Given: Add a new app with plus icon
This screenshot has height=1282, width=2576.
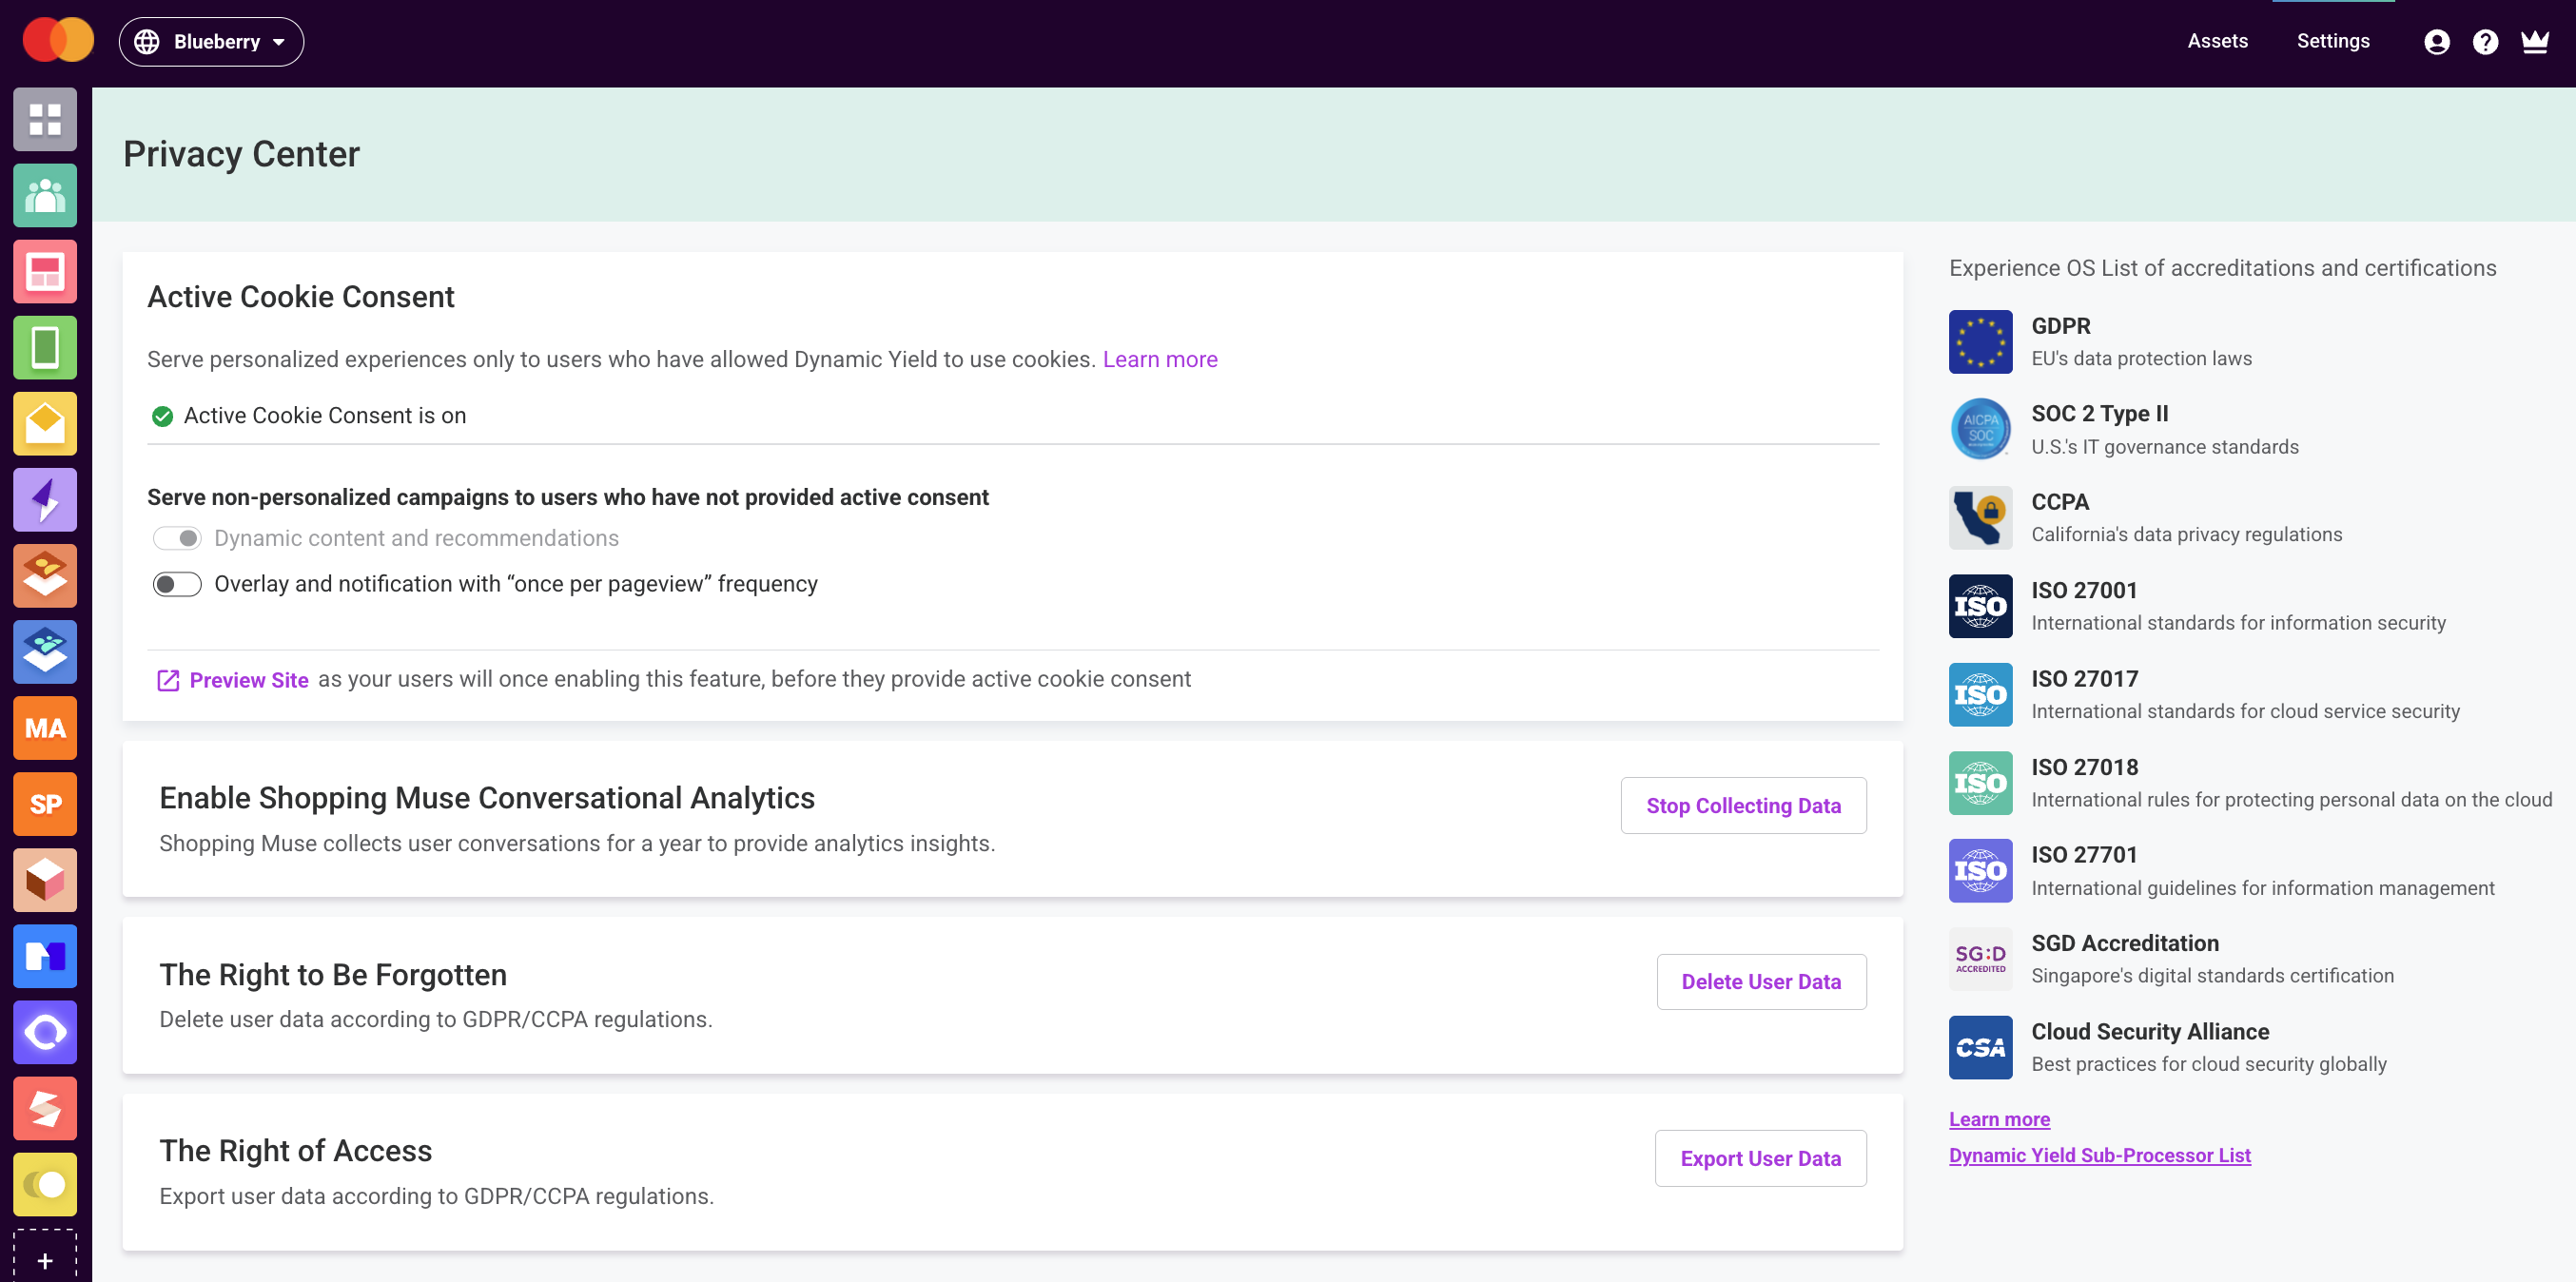Looking at the screenshot, I should [45, 1258].
